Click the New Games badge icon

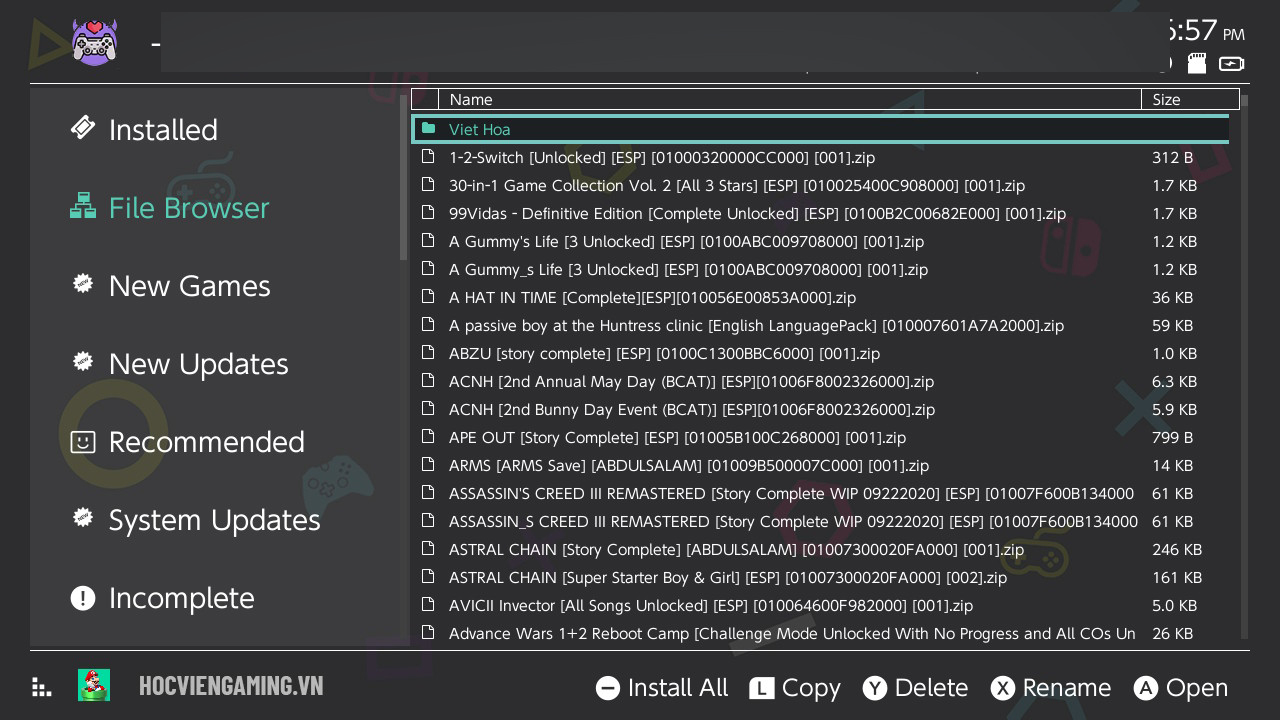[83, 284]
